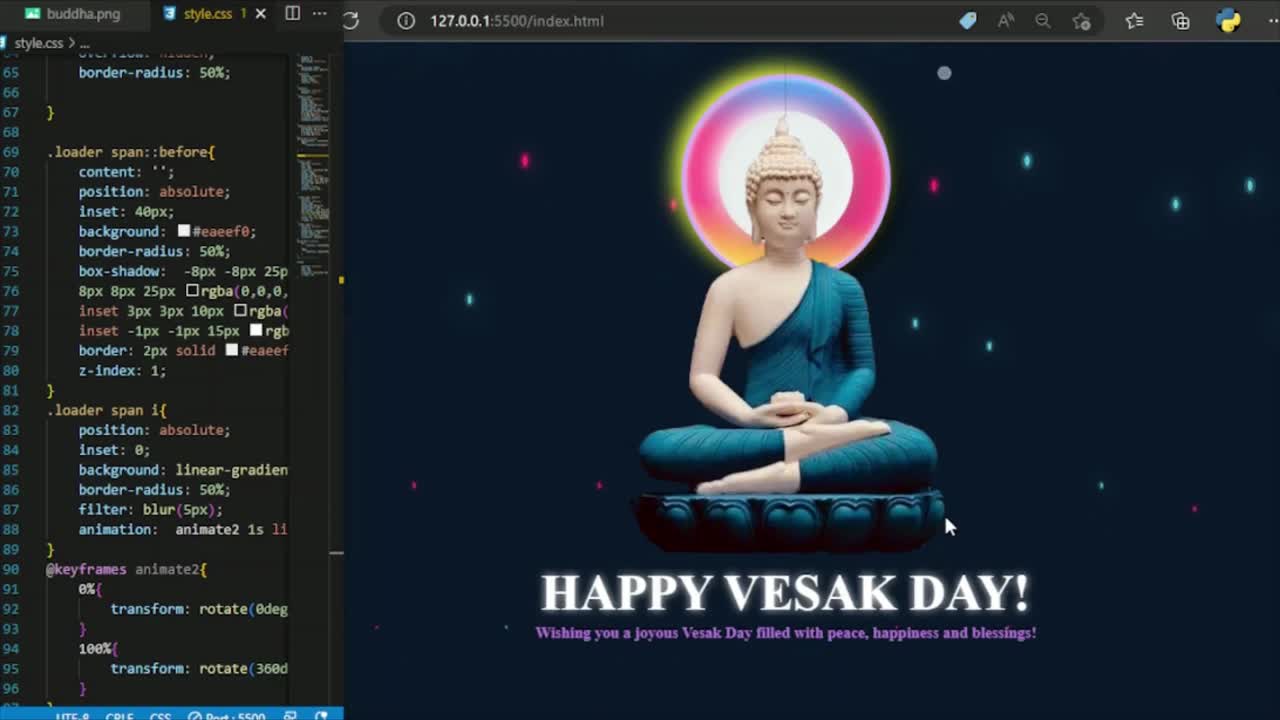
Task: Click the notifications bell in status bar
Action: click(x=322, y=716)
